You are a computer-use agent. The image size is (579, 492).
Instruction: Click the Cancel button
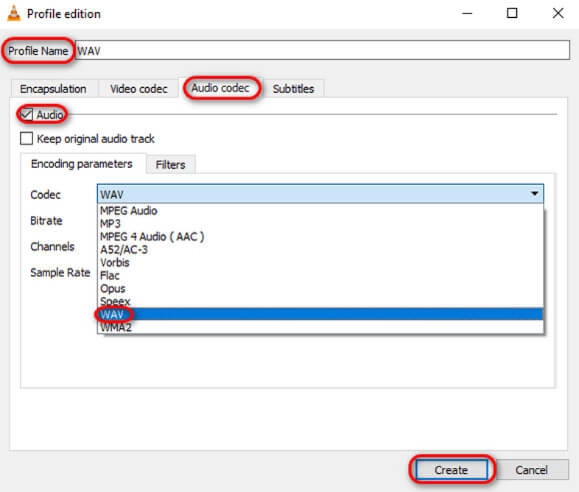(x=531, y=470)
